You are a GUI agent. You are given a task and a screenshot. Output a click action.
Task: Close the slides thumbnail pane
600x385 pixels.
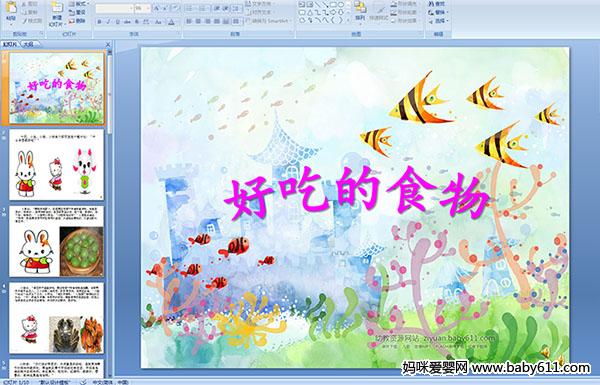(x=108, y=44)
